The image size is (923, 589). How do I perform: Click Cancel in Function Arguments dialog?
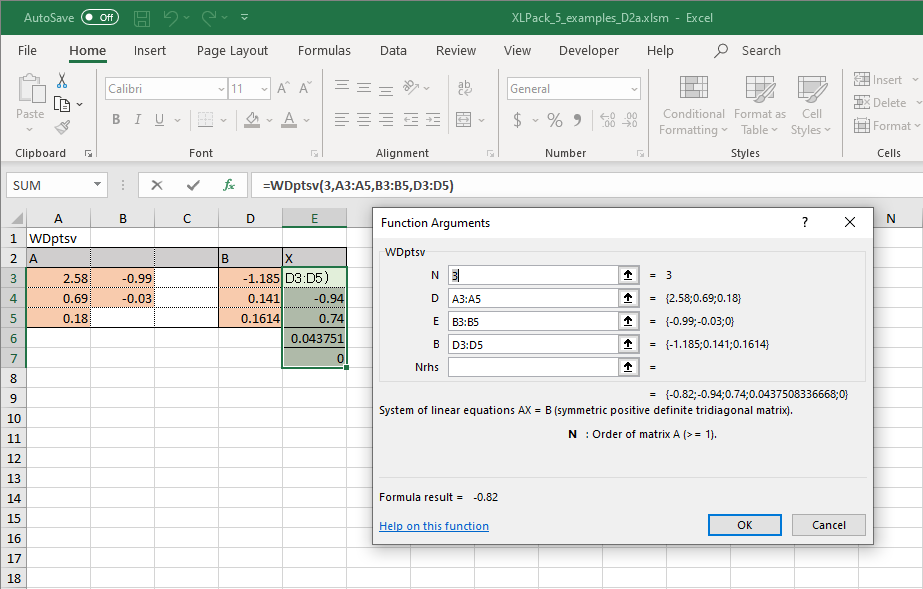coord(828,525)
